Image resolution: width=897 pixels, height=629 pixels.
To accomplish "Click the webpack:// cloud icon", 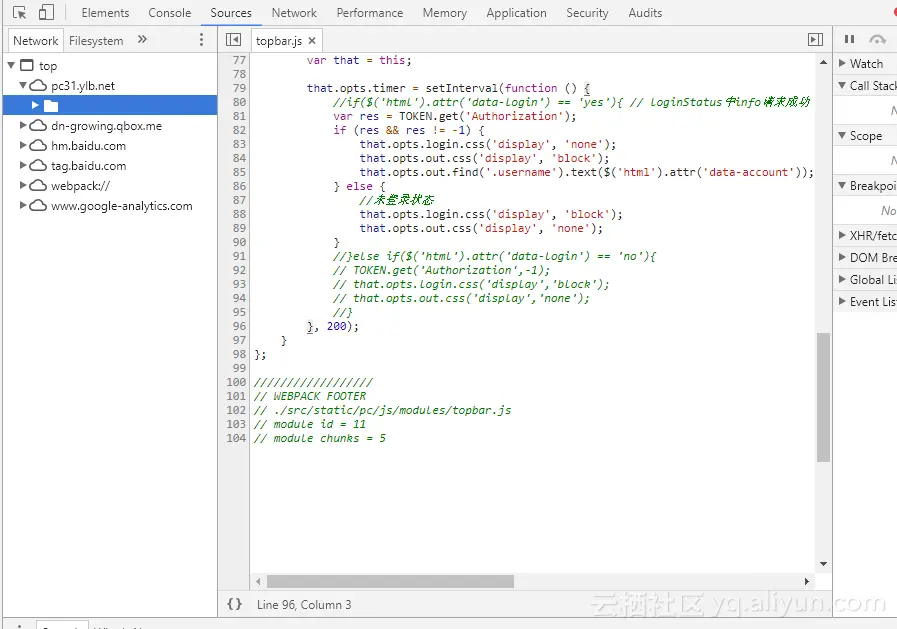I will click(38, 186).
